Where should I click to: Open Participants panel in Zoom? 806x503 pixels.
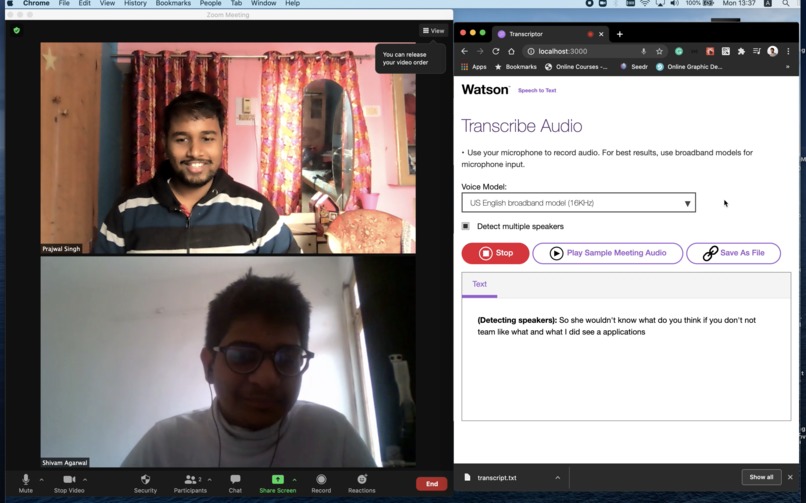pos(190,483)
